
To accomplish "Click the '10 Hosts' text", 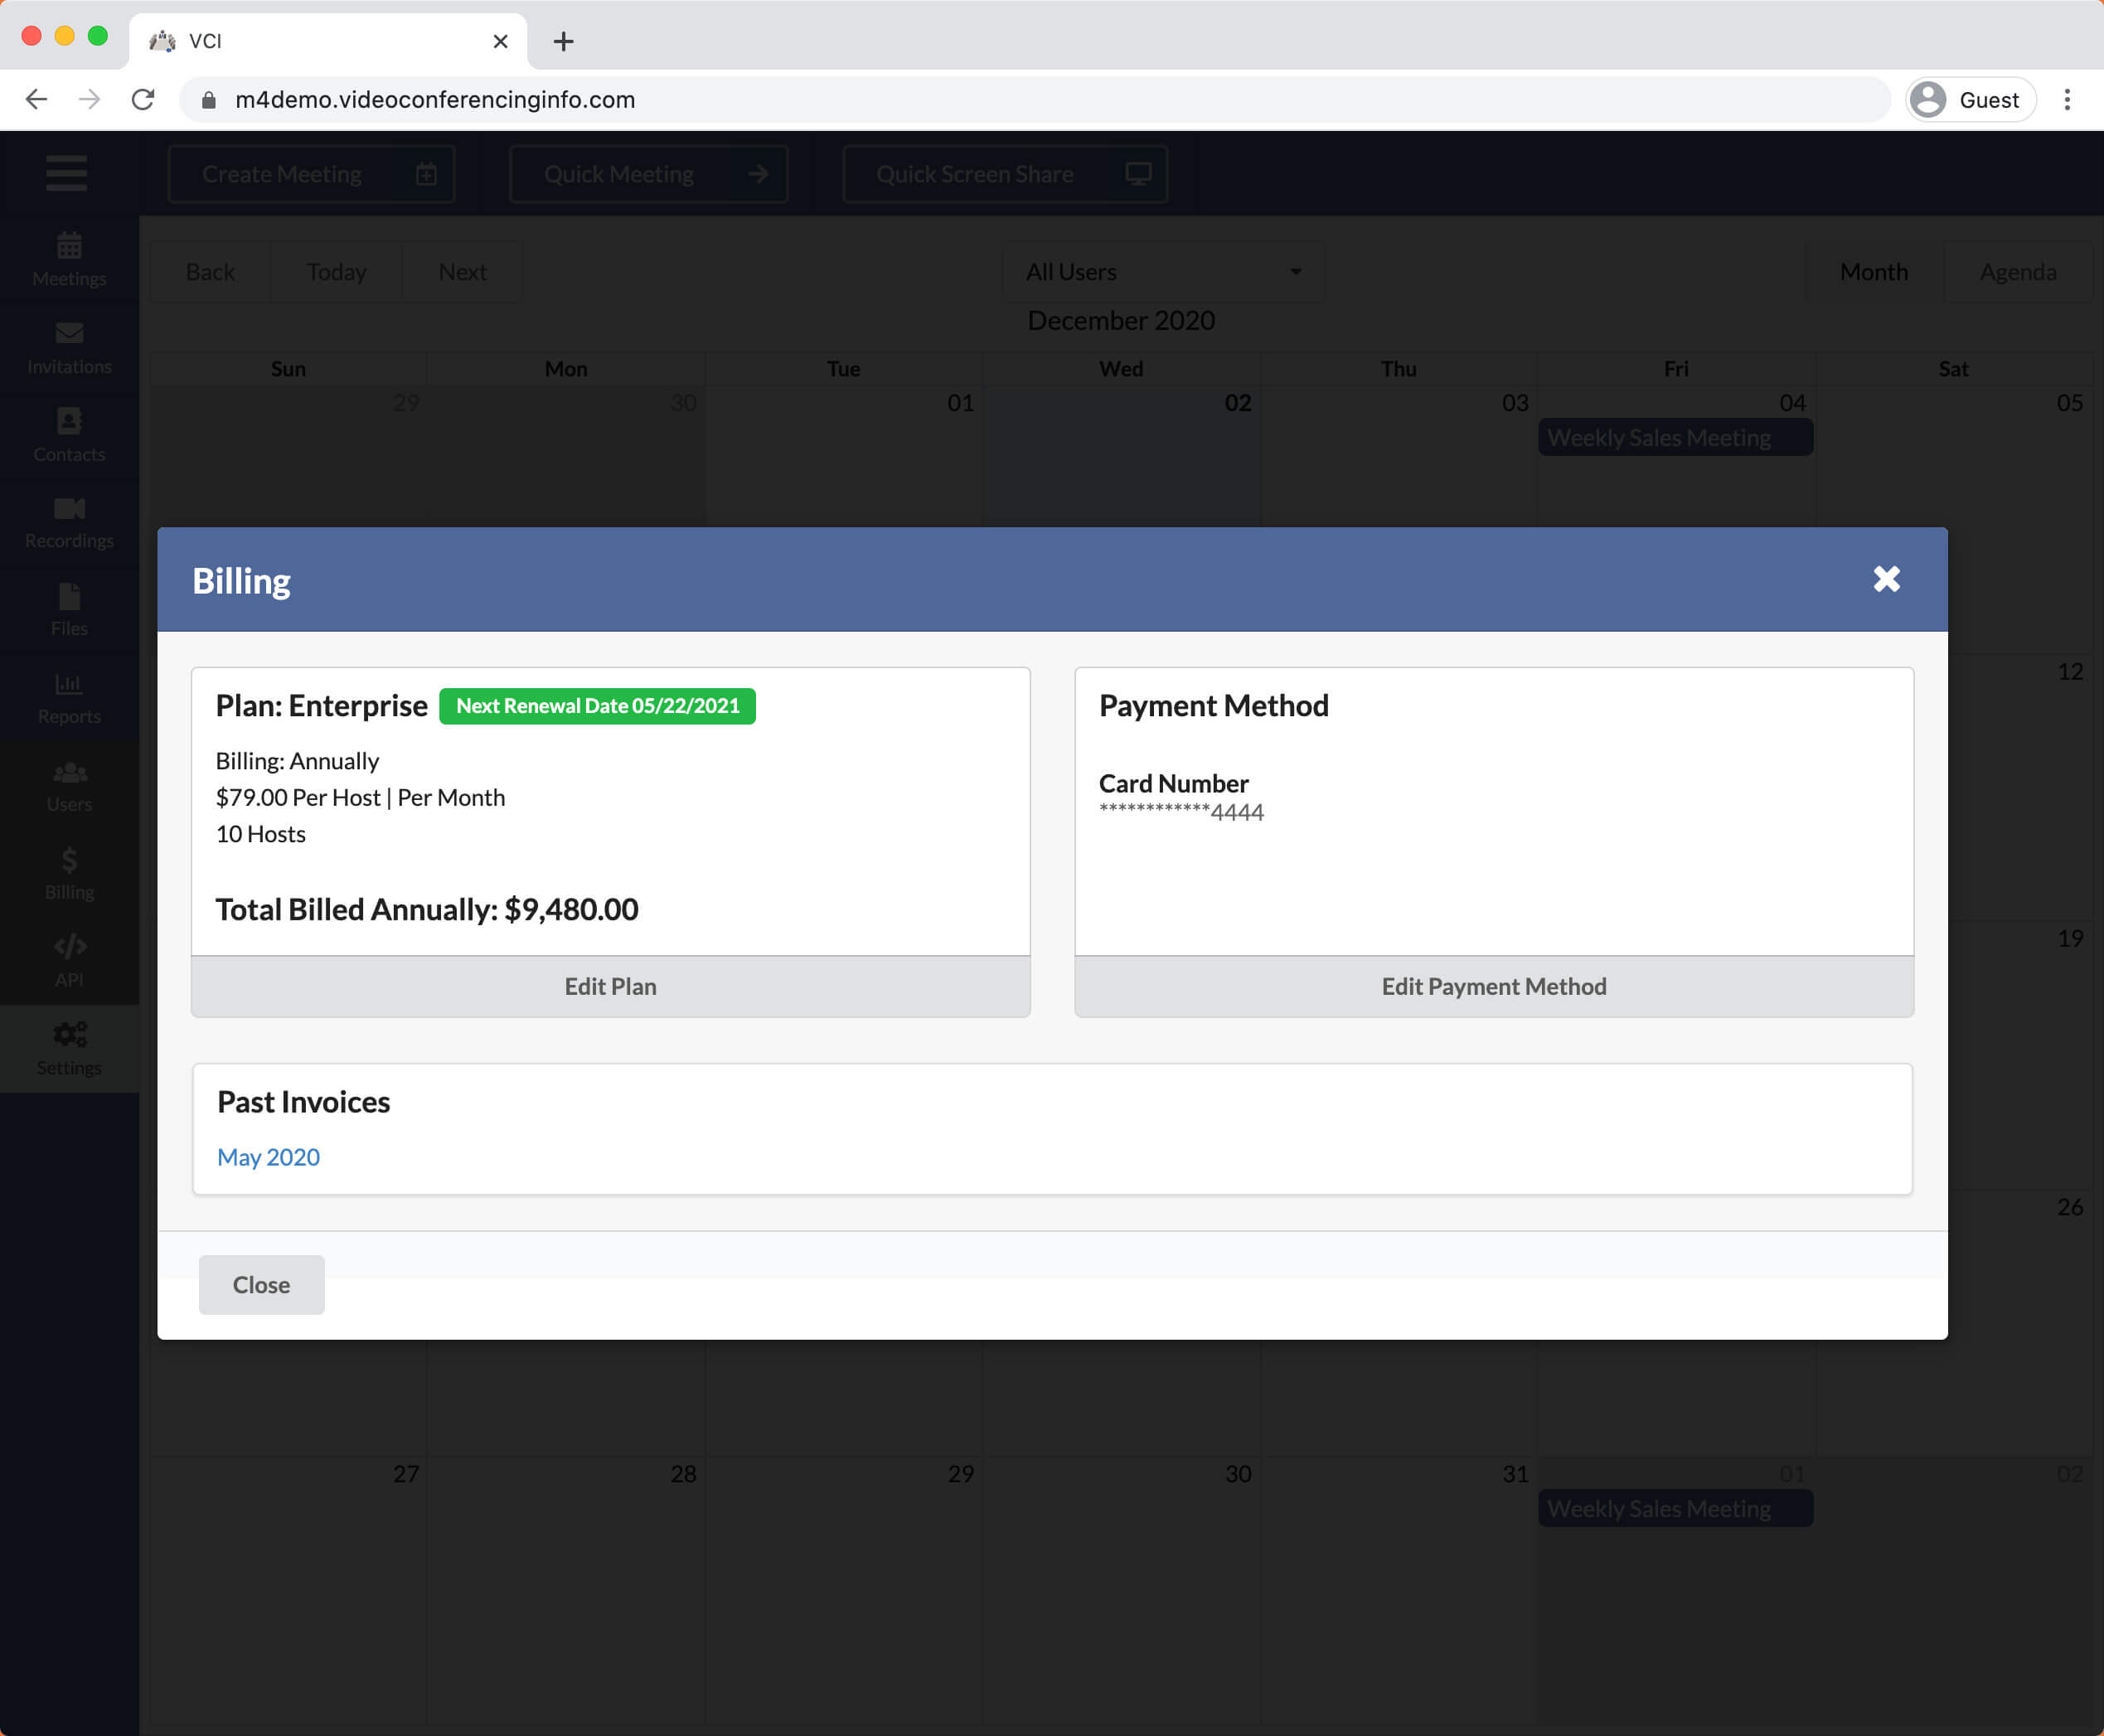I will click(261, 834).
